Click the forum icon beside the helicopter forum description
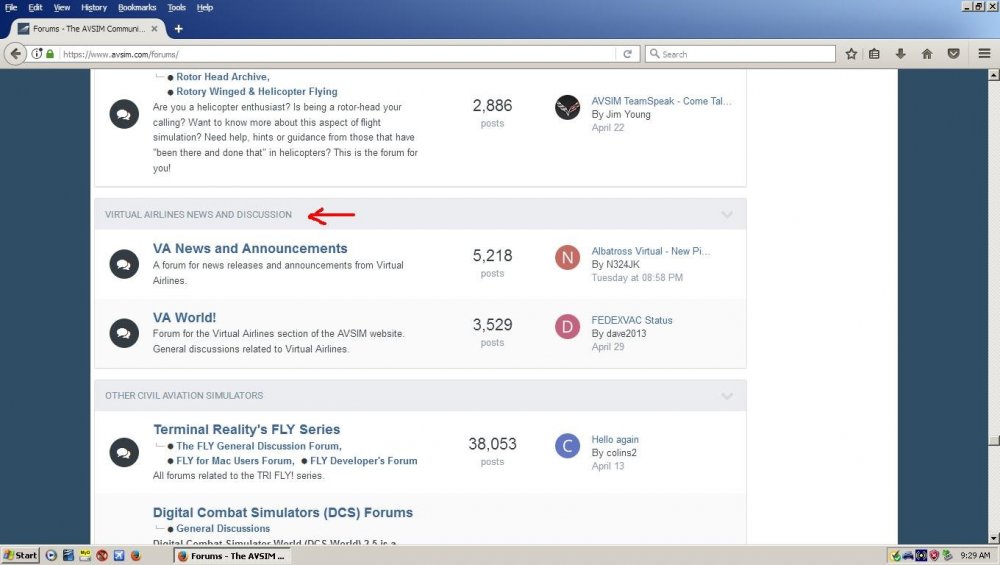1000x565 pixels. pos(124,115)
